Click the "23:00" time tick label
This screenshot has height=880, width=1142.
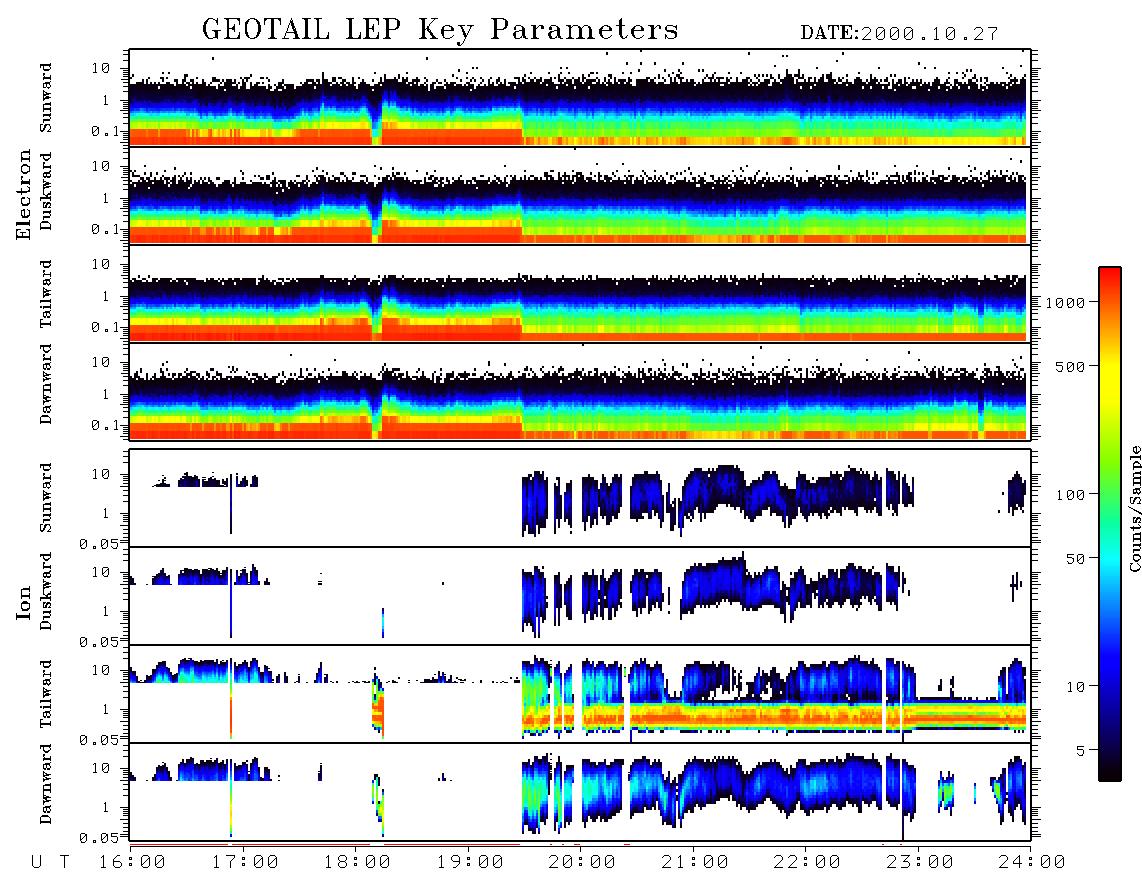point(920,862)
